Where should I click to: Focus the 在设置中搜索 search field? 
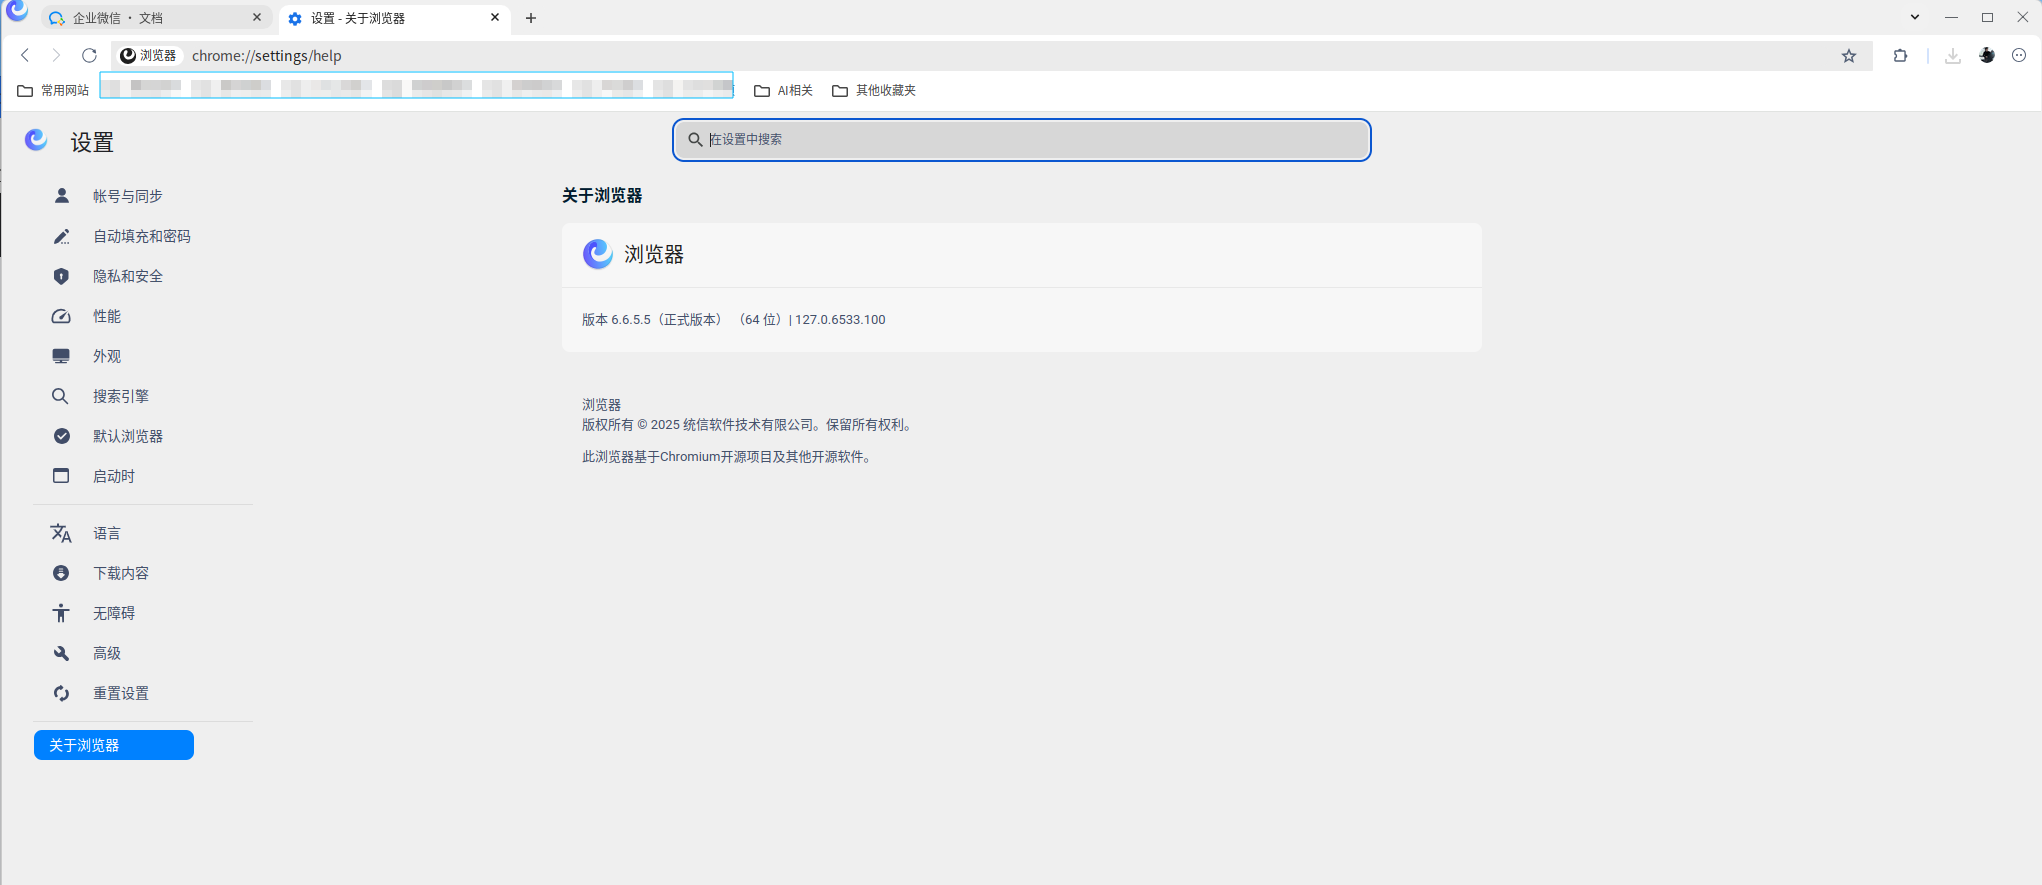click(x=1021, y=140)
